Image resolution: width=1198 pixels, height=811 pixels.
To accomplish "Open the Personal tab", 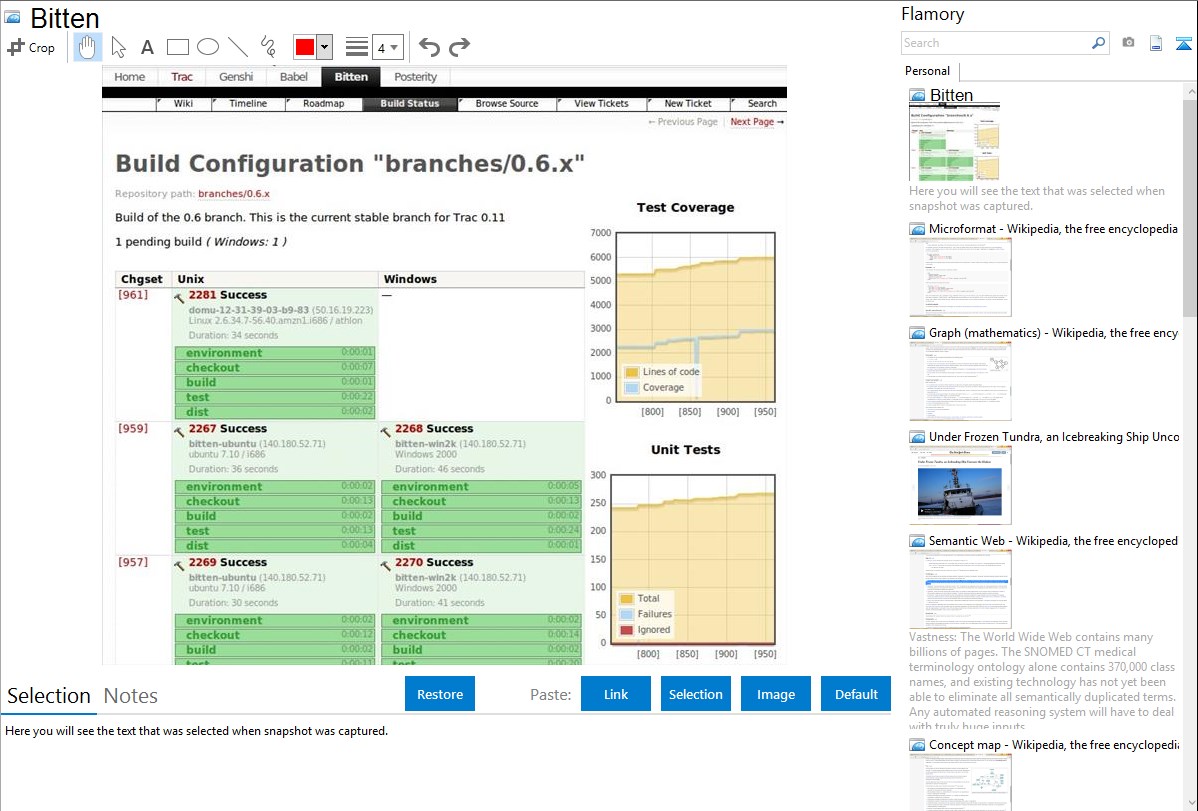I will click(x=927, y=71).
